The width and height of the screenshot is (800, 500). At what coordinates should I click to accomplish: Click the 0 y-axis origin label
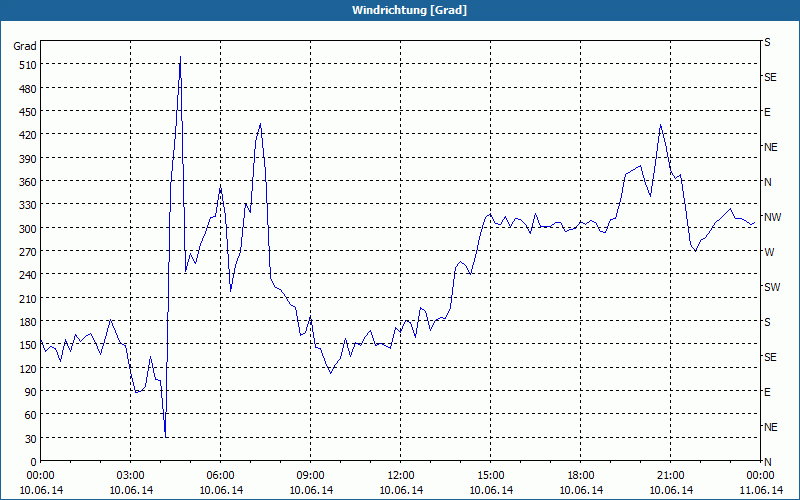click(34, 462)
